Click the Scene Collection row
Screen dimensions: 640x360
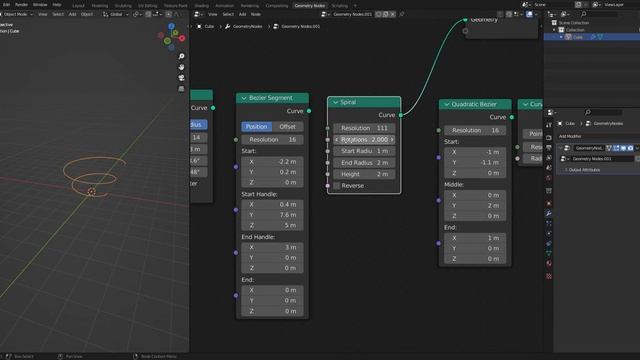pyautogui.click(x=573, y=23)
